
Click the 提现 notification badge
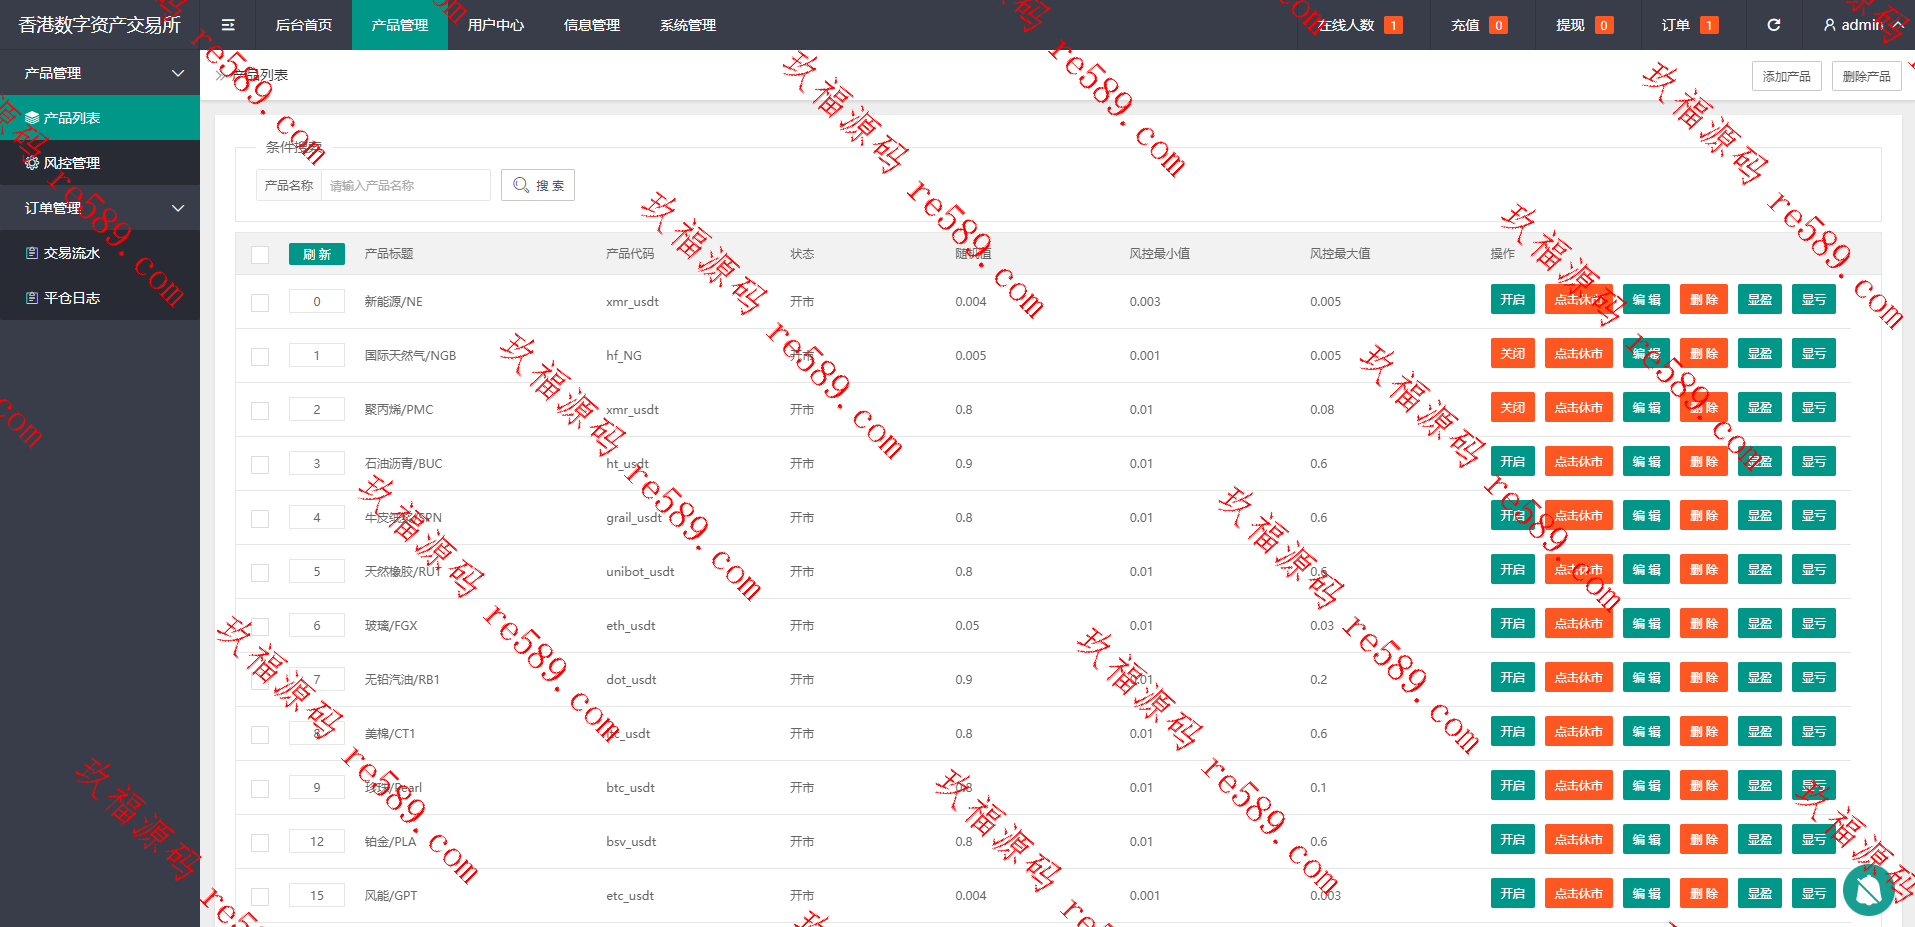(x=1604, y=25)
